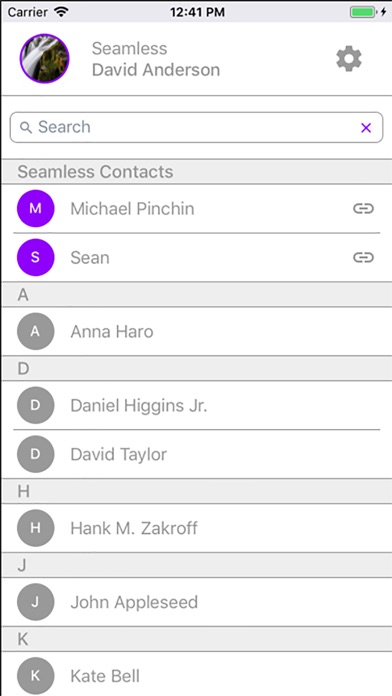
Task: Tap the magnifying glass search icon
Action: [26, 128]
